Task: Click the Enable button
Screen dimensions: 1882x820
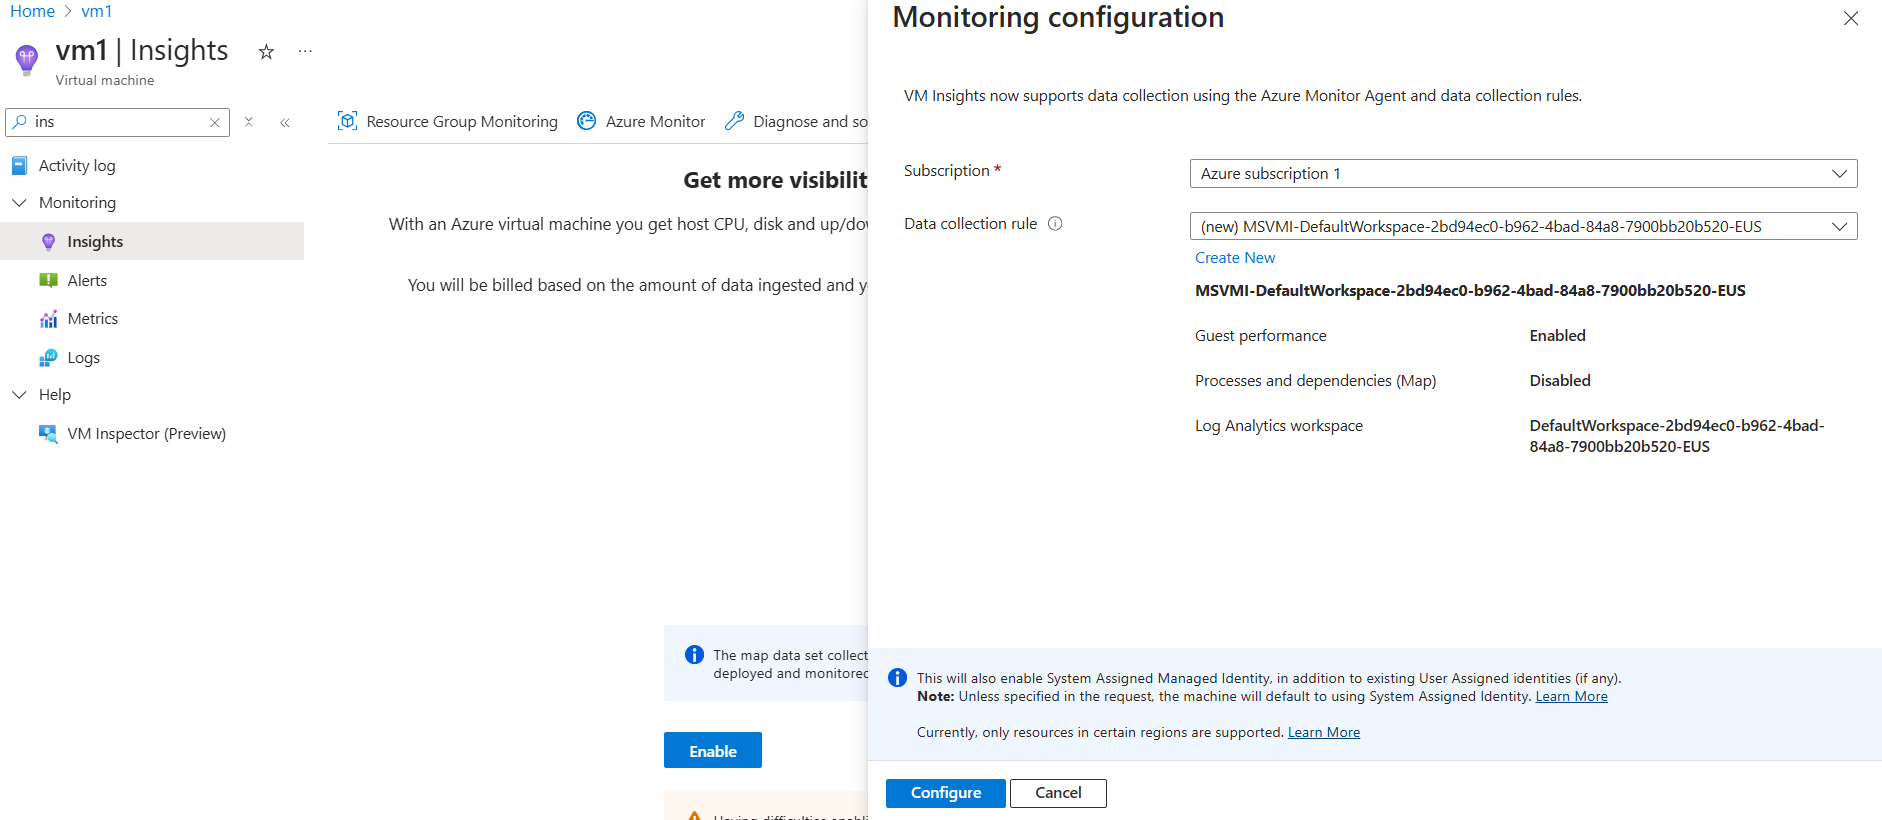Action: (x=713, y=750)
